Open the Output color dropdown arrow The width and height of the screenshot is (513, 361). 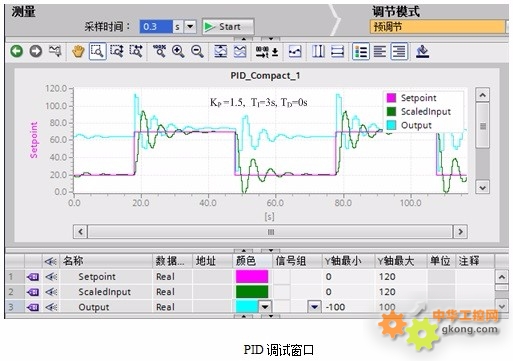tap(265, 306)
